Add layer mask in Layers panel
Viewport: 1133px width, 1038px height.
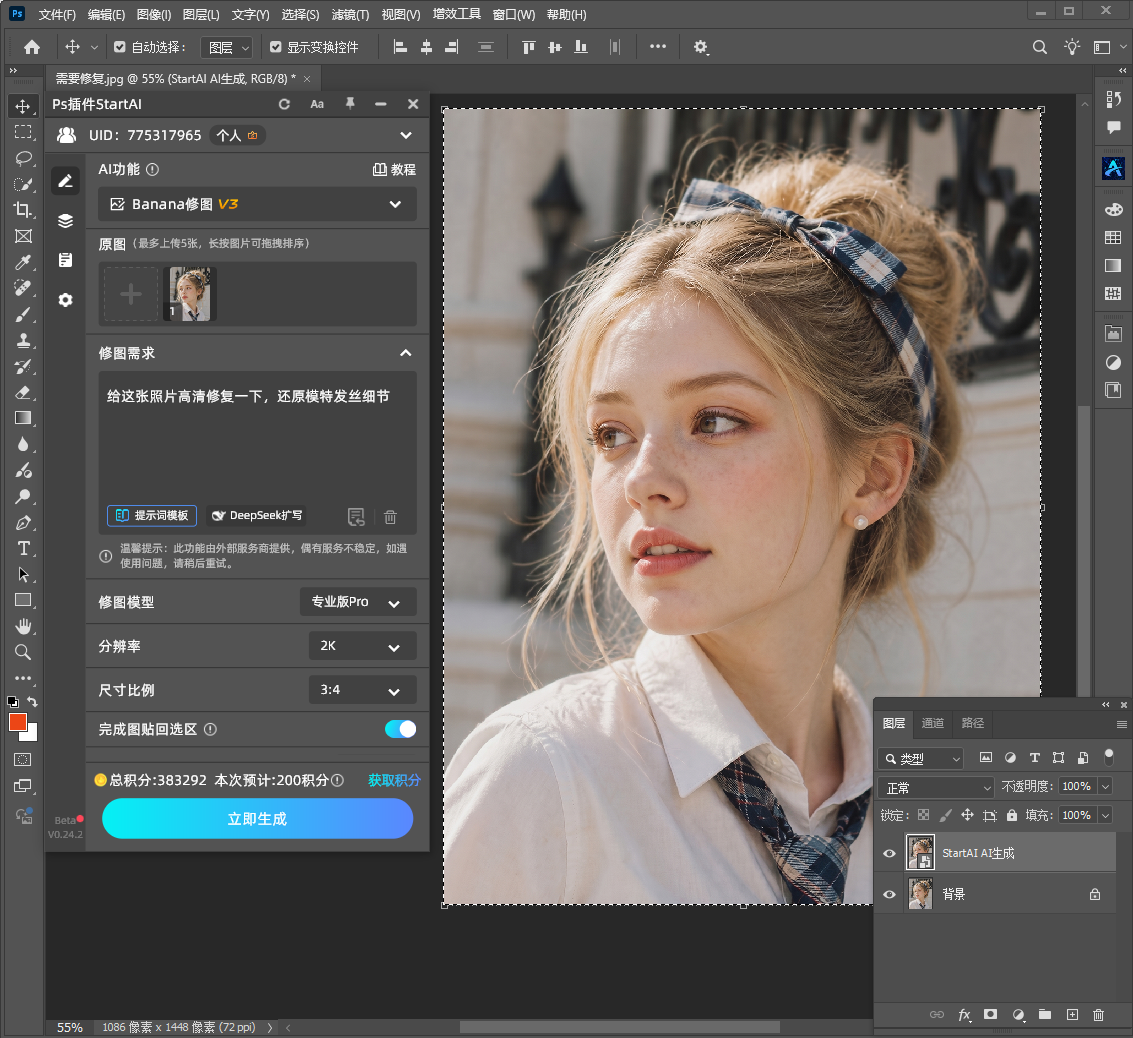(x=991, y=1014)
